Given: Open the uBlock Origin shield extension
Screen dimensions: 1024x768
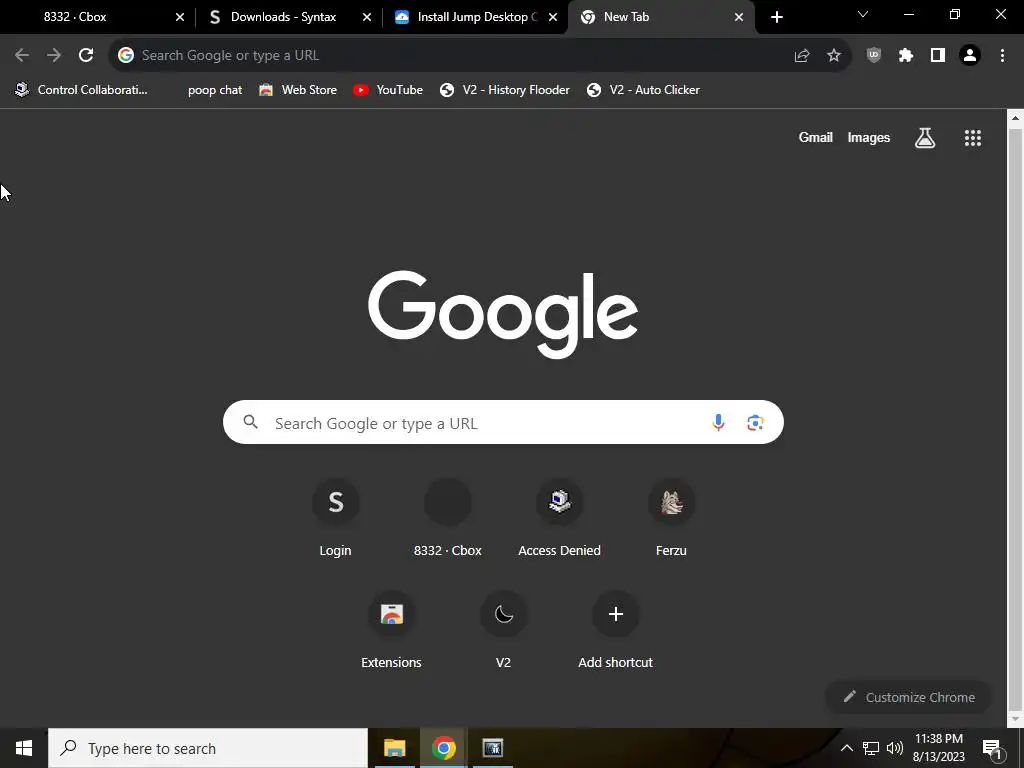Looking at the screenshot, I should 874,56.
